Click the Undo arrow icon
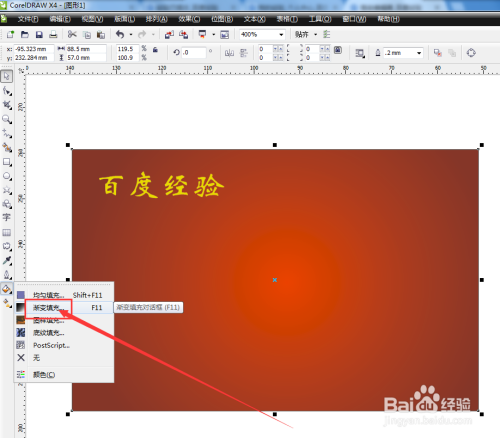Screen dimensions: 500x438 tap(120, 34)
